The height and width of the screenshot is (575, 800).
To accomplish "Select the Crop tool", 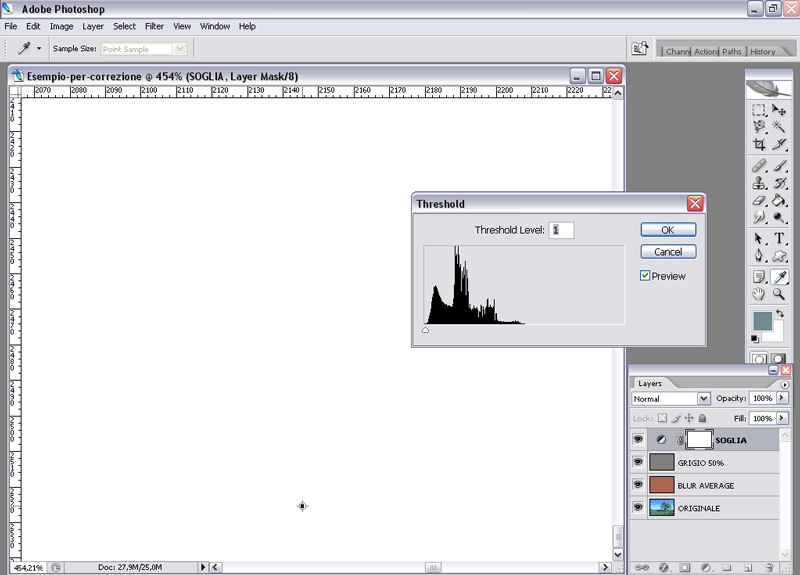I will click(x=759, y=144).
